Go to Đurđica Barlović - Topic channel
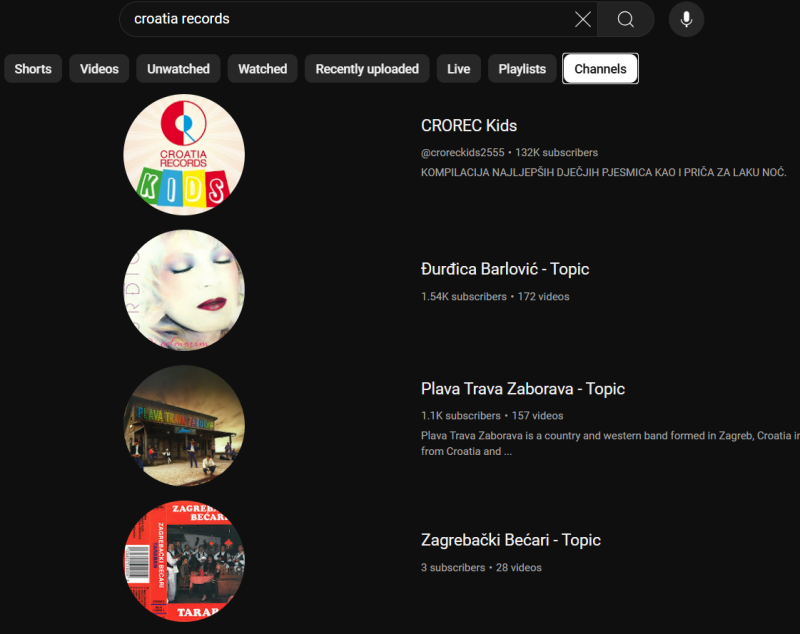800x634 pixels. click(505, 269)
